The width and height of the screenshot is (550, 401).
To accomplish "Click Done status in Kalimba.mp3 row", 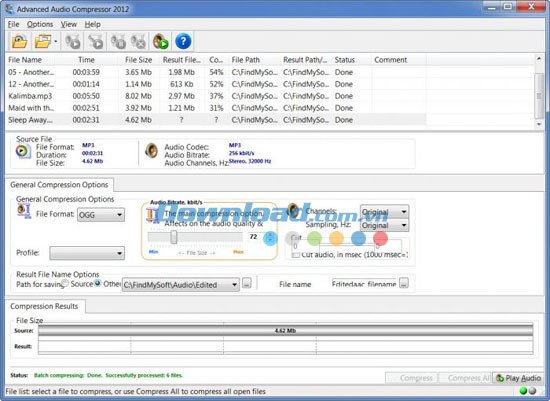I will [344, 96].
